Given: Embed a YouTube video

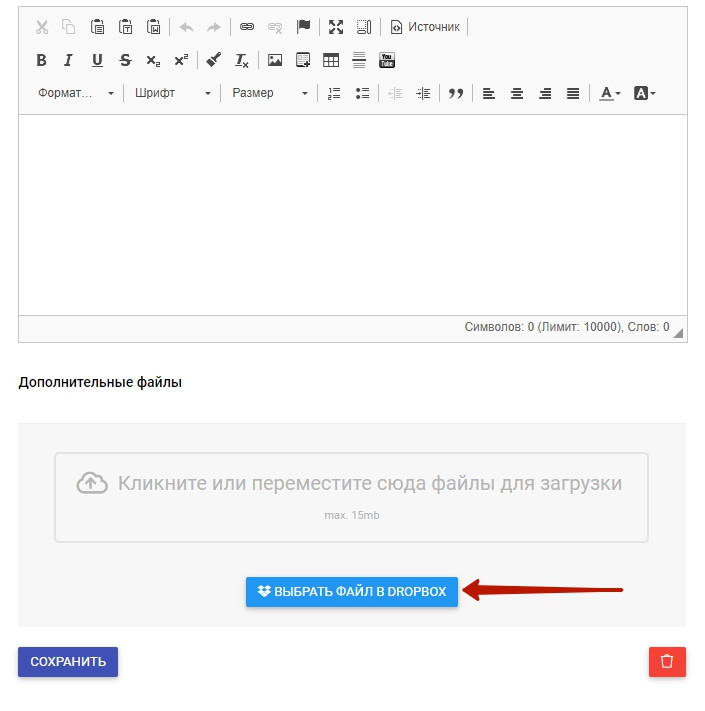Looking at the screenshot, I should (387, 60).
